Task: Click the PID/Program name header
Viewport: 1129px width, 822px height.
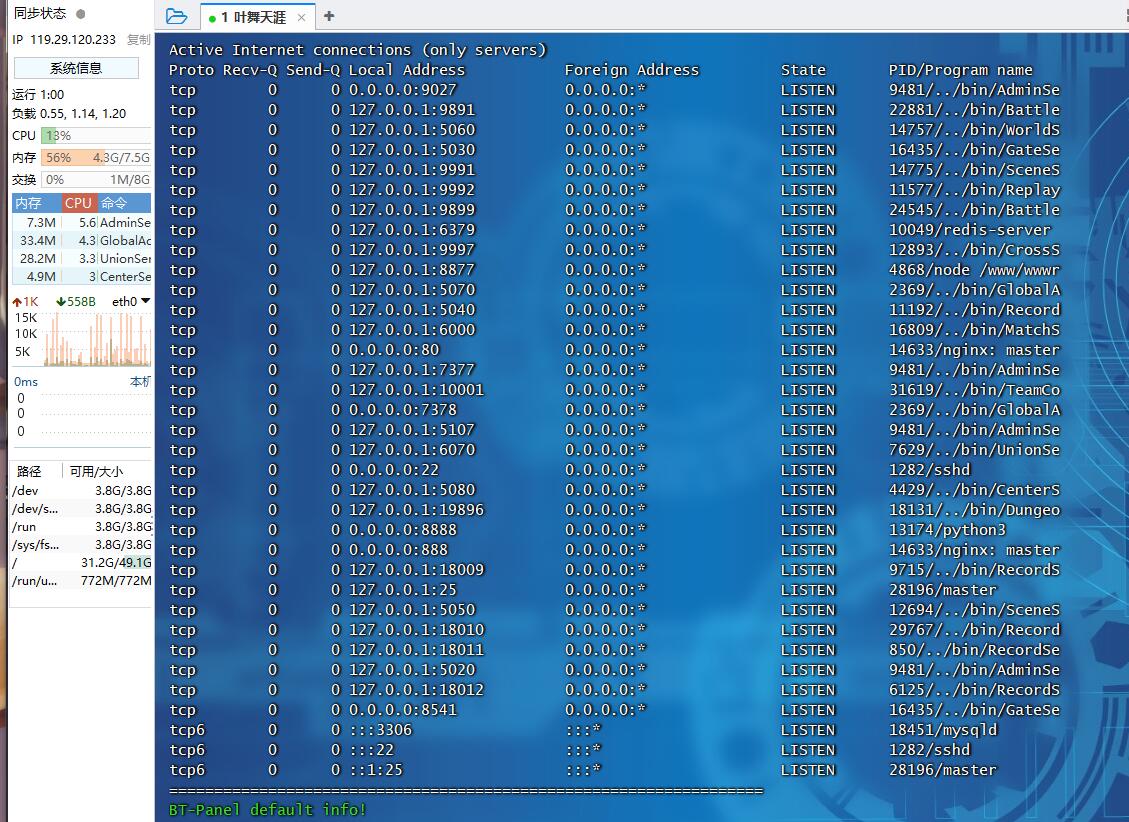Action: (961, 70)
